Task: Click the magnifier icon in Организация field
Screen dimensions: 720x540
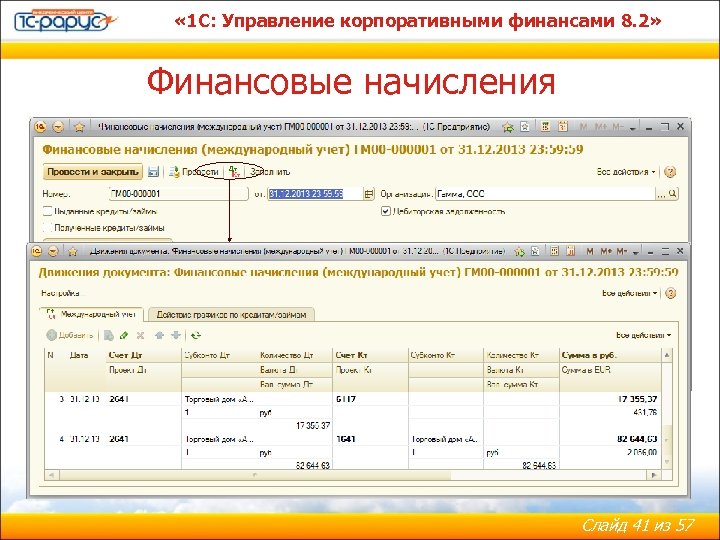Action: tap(673, 194)
